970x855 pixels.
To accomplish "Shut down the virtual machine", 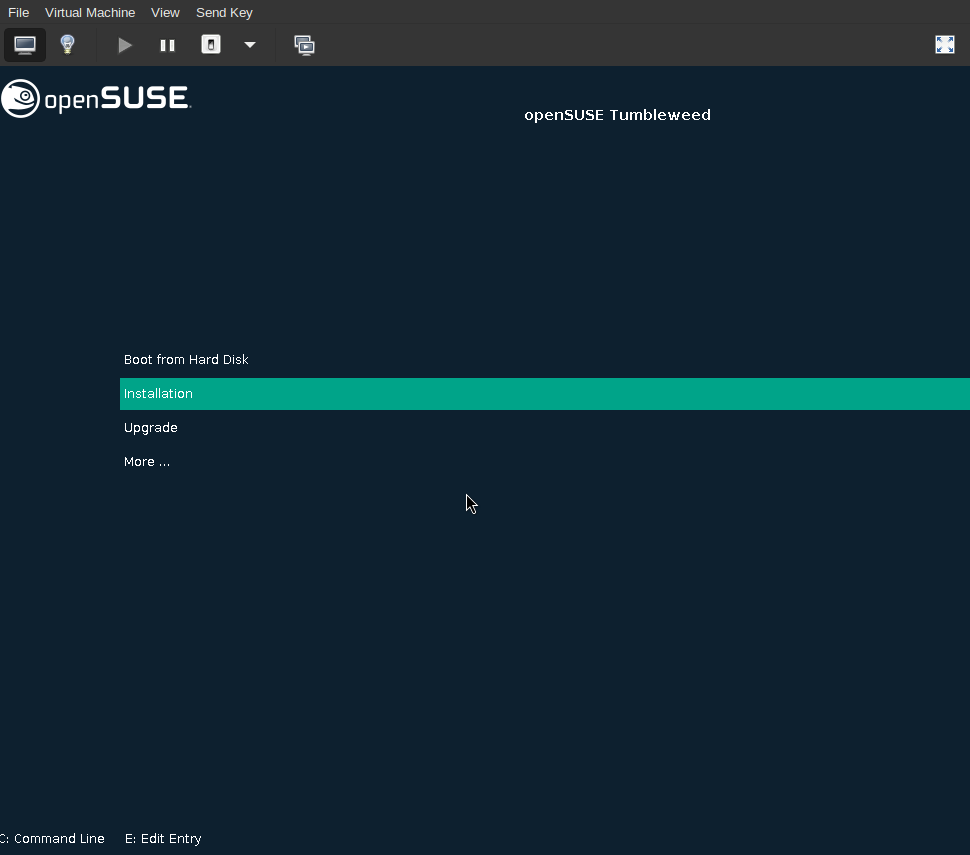I will pos(210,44).
